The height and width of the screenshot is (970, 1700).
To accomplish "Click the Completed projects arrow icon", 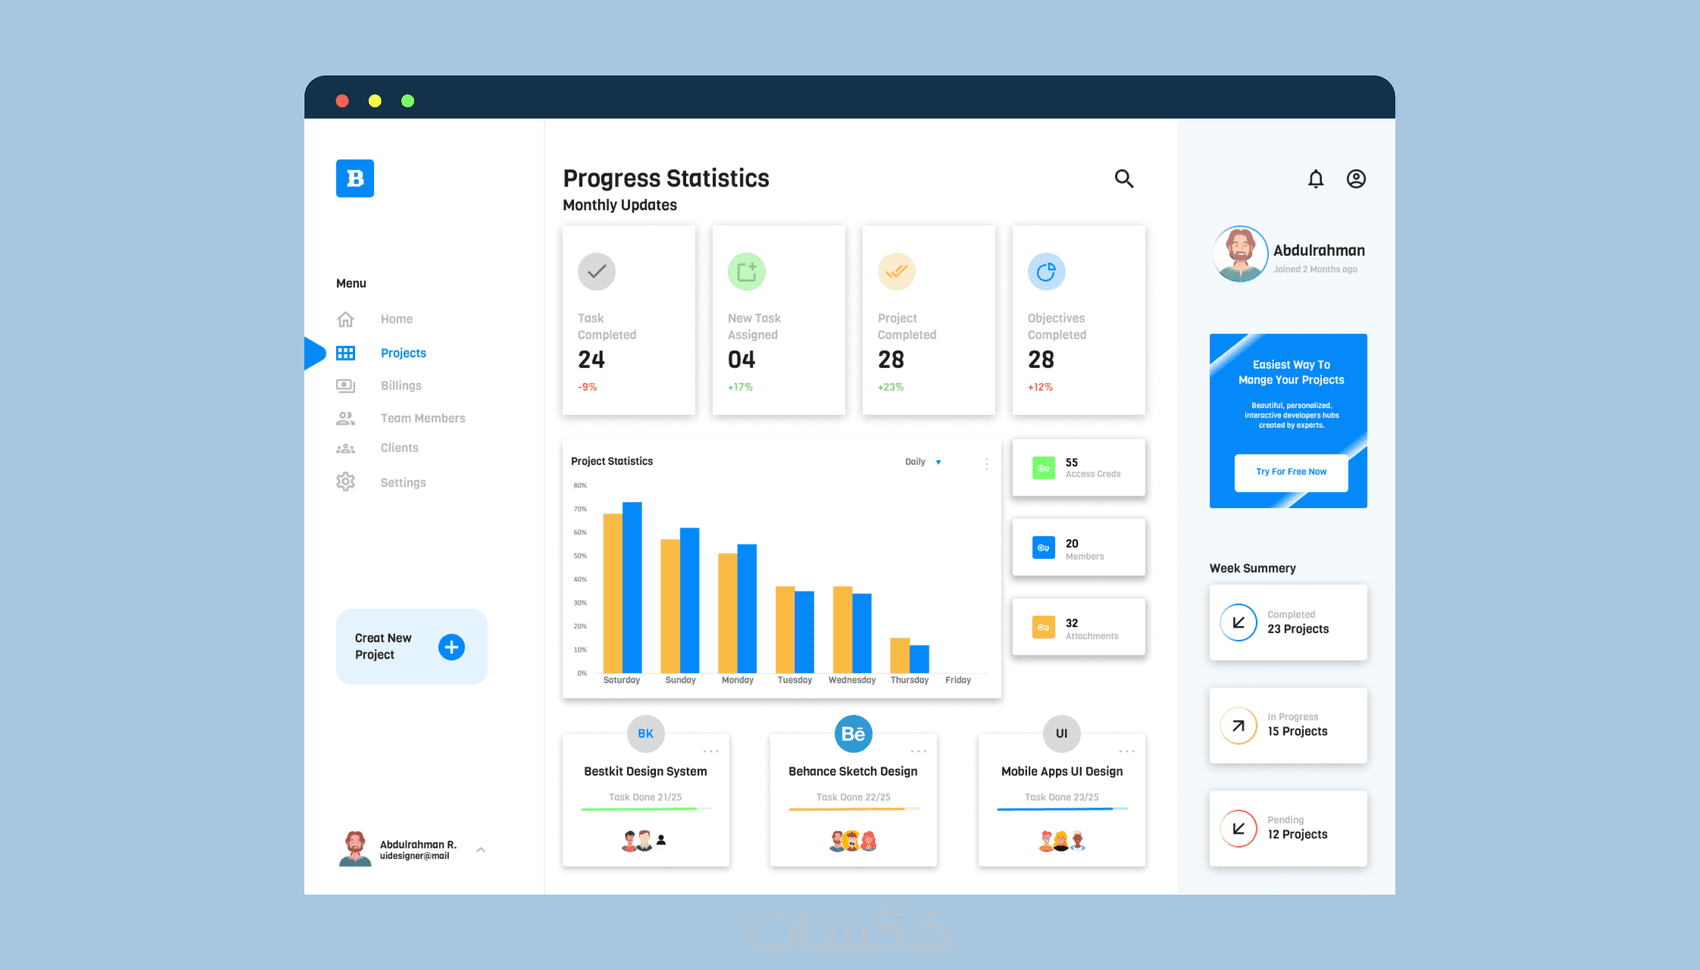I will (1238, 622).
